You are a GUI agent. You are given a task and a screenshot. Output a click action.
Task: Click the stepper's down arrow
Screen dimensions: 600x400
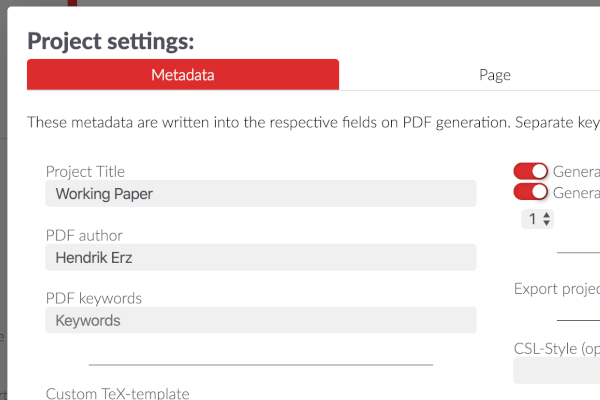(546, 223)
